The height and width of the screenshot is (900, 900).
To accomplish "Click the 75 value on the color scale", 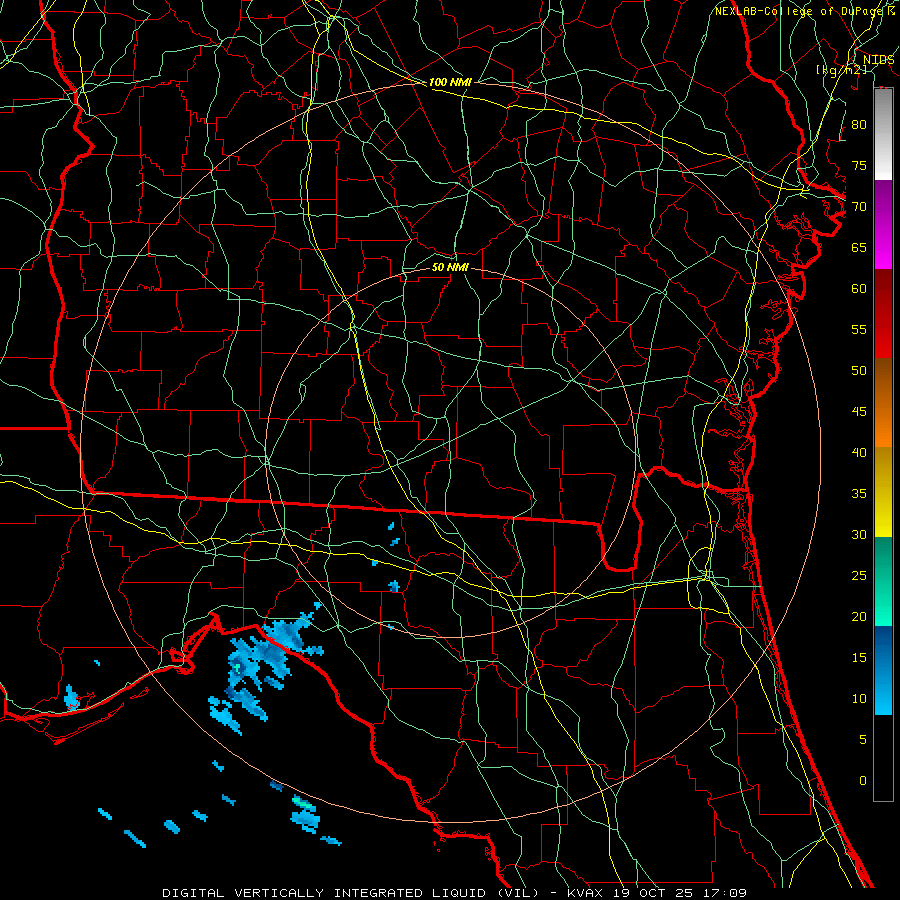I will pos(859,165).
